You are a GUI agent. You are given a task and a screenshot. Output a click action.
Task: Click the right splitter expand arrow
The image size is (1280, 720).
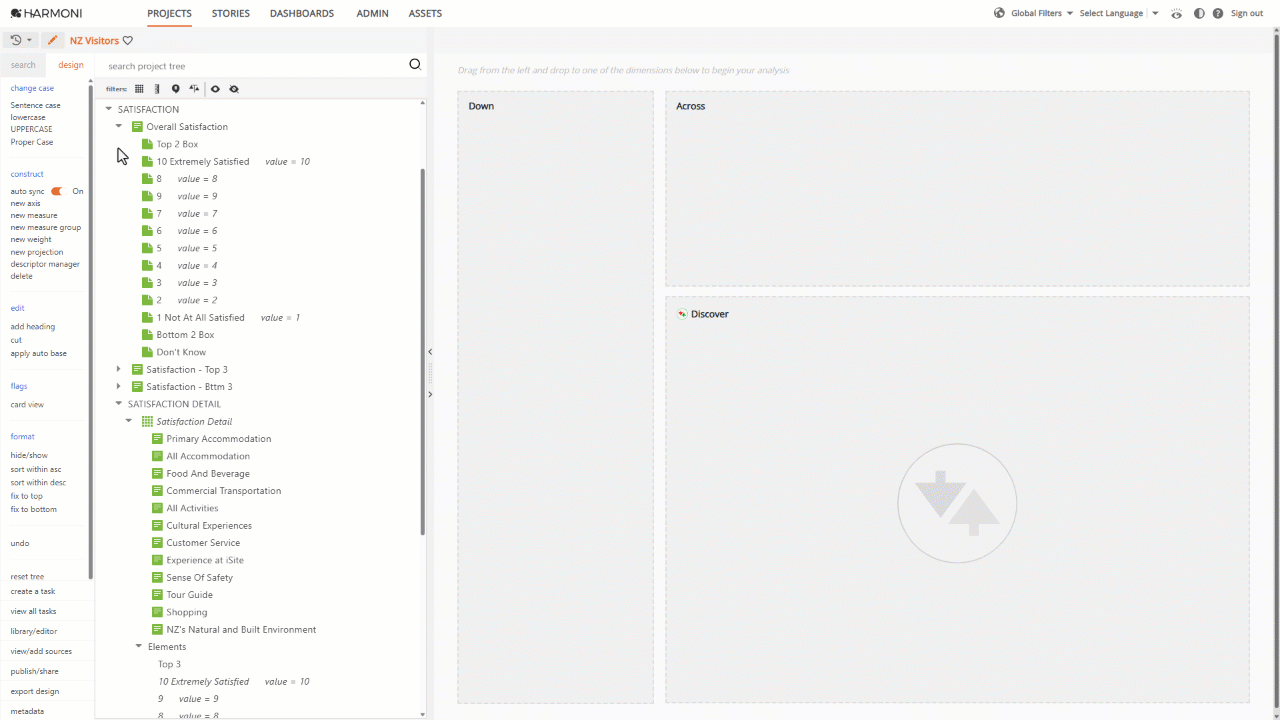[x=430, y=395]
